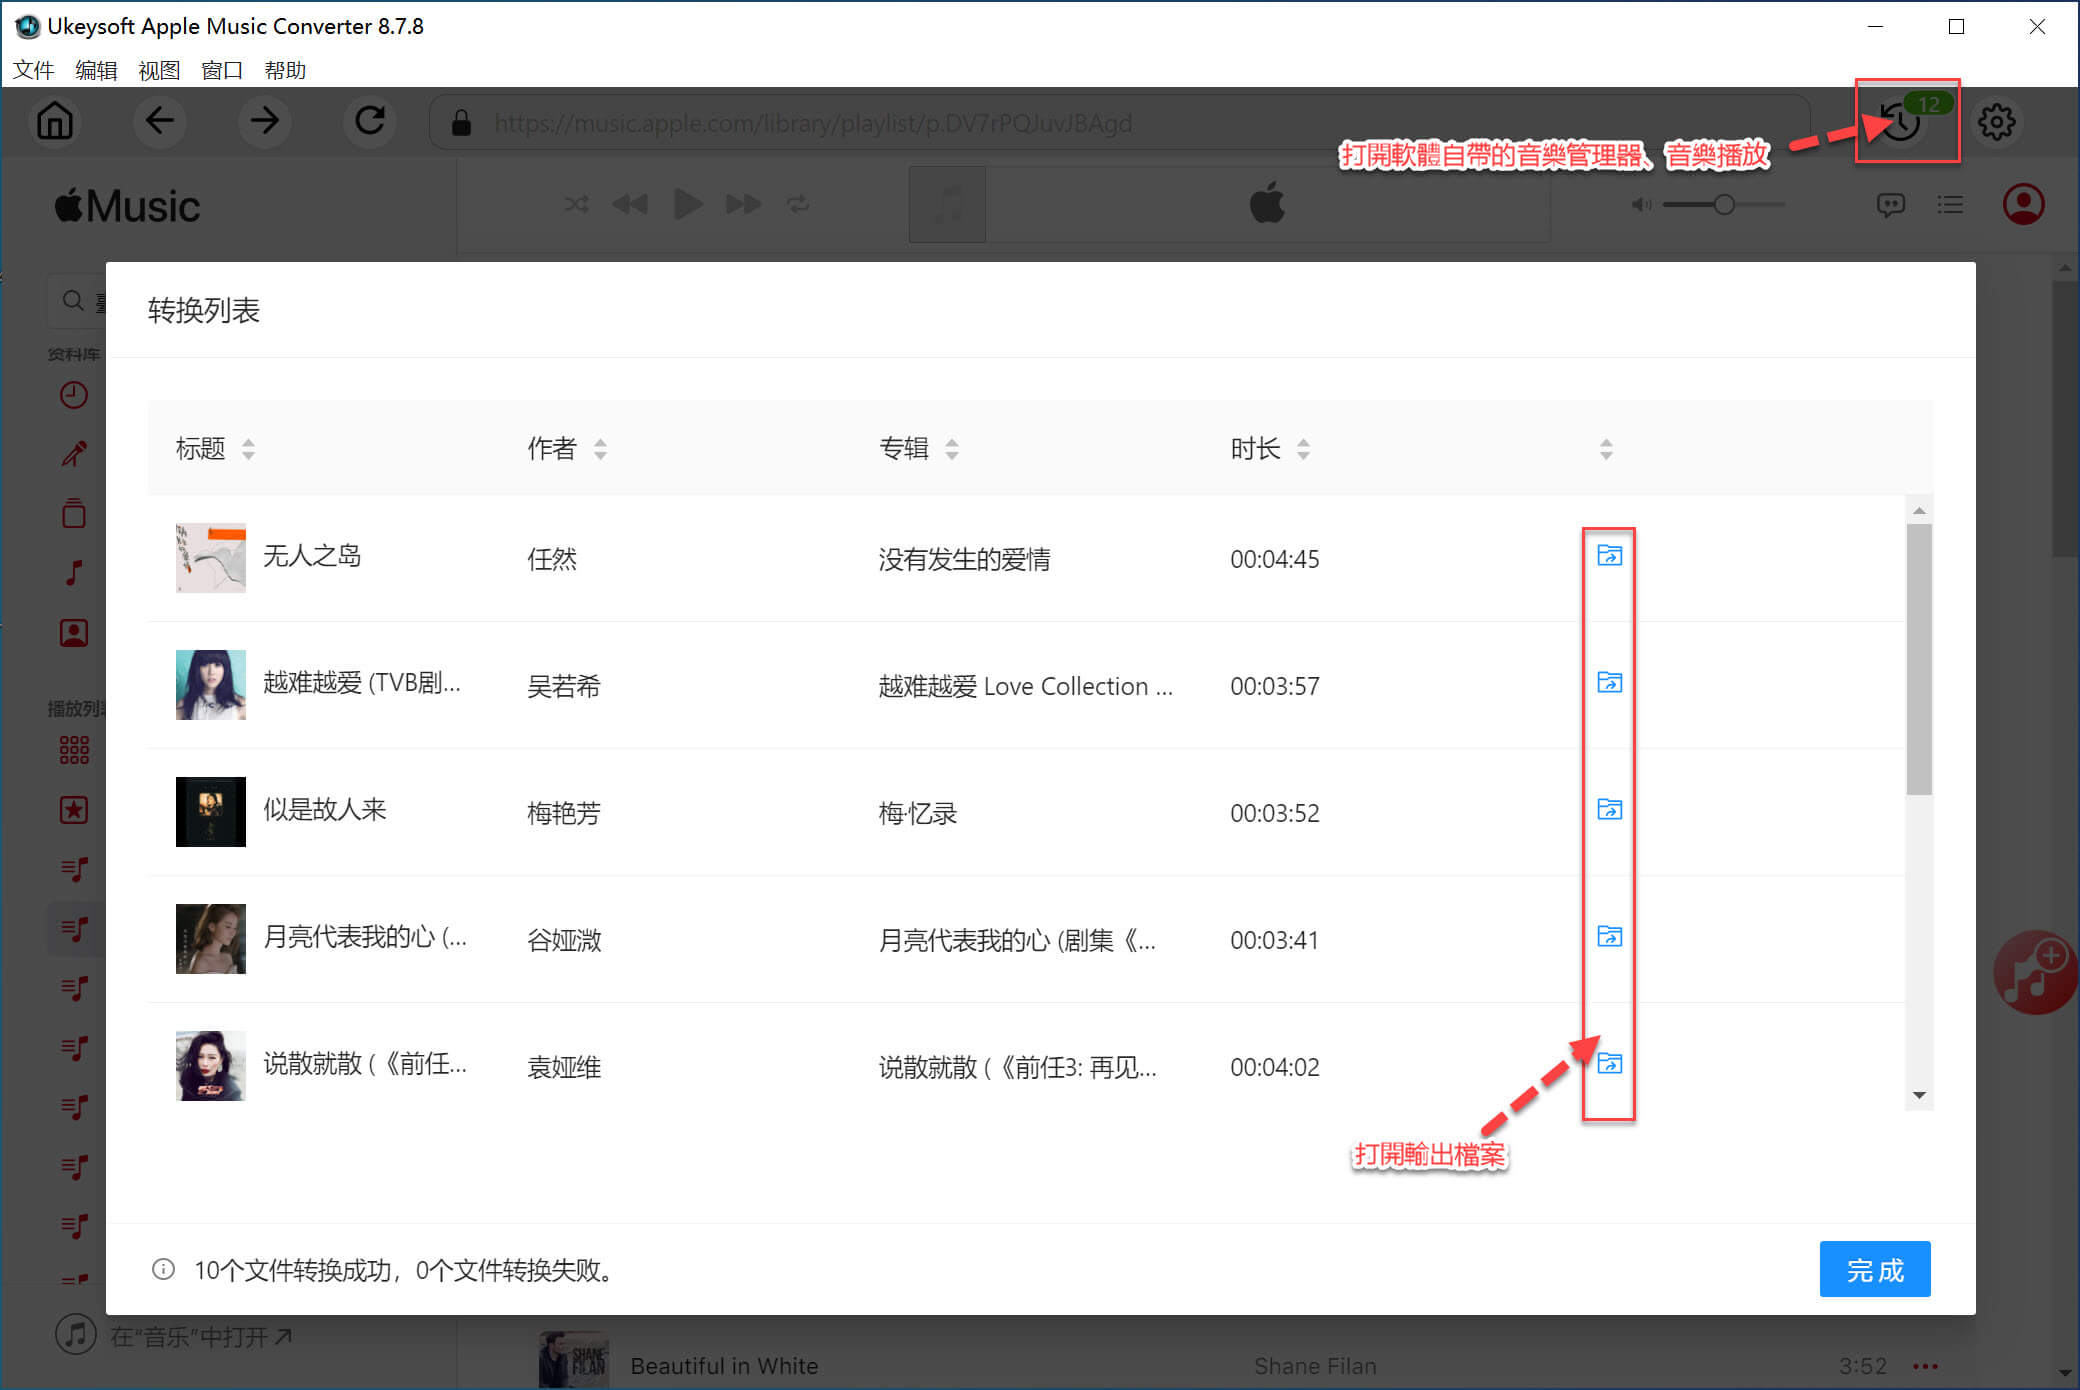Open output folder for 说散就散 track

coord(1609,1063)
